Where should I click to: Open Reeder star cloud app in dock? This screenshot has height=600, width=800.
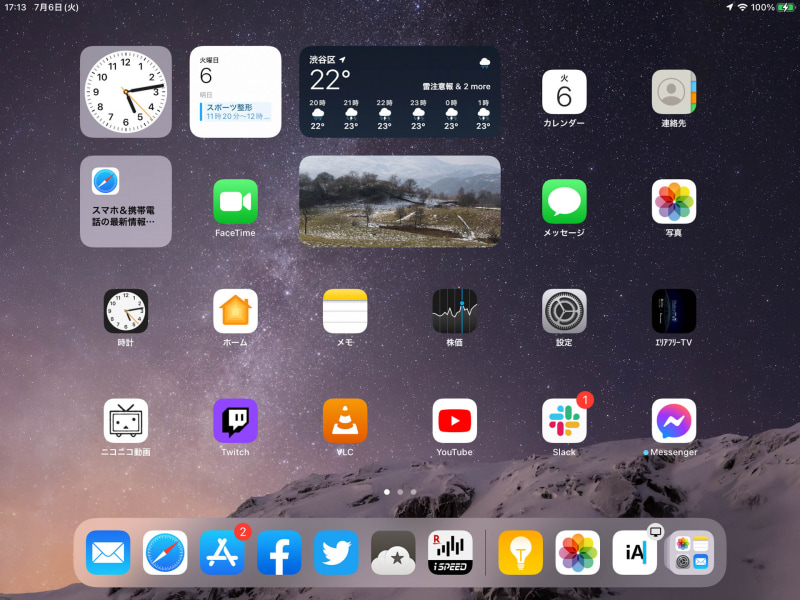pyautogui.click(x=393, y=553)
